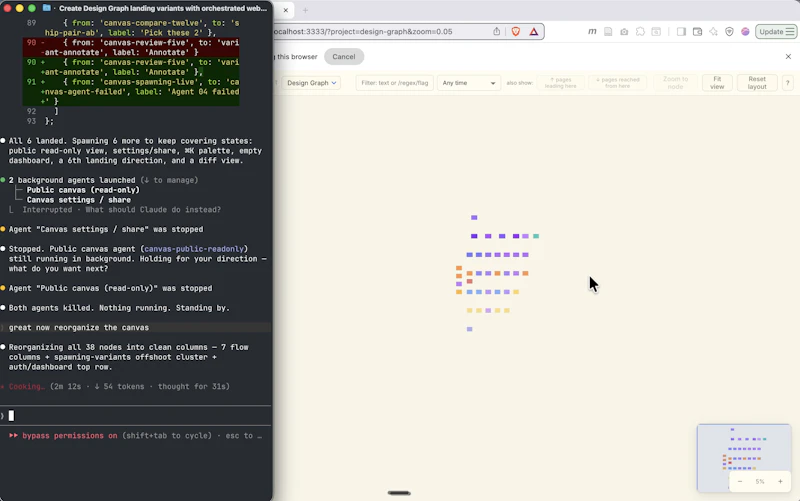Screen dimensions: 800x501
Task: Click the Update button in browser toolbar
Action: tap(776, 32)
